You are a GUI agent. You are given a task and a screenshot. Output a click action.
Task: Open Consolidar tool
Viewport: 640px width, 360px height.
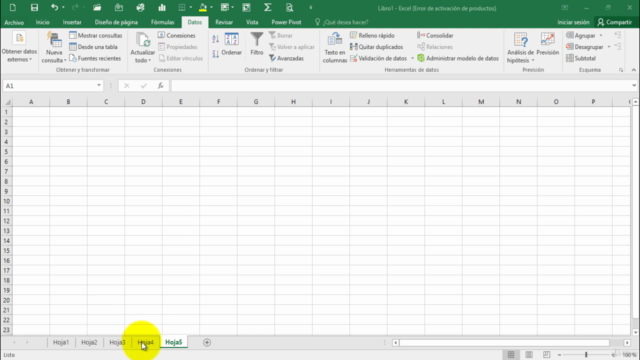435,36
